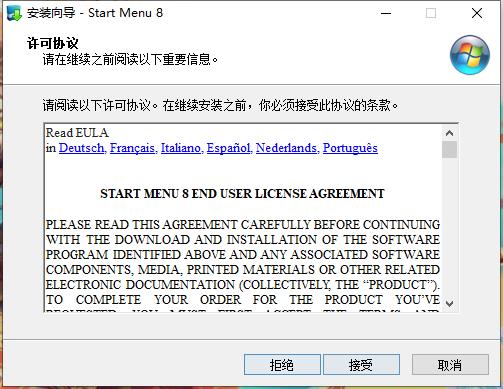Image resolution: width=503 pixels, height=389 pixels.
Task: Click the Start Menu 8 installer title icon
Action: (x=14, y=13)
